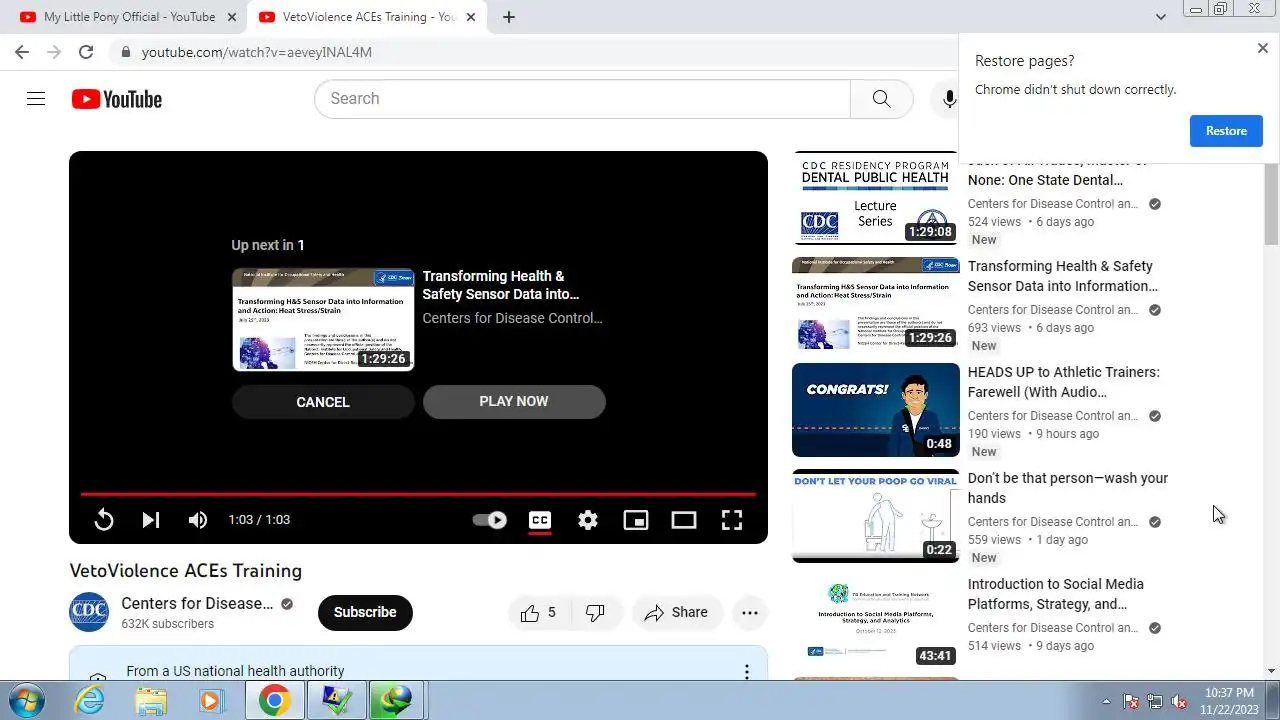View site information lock icon
The width and height of the screenshot is (1280, 720).
[124, 52]
